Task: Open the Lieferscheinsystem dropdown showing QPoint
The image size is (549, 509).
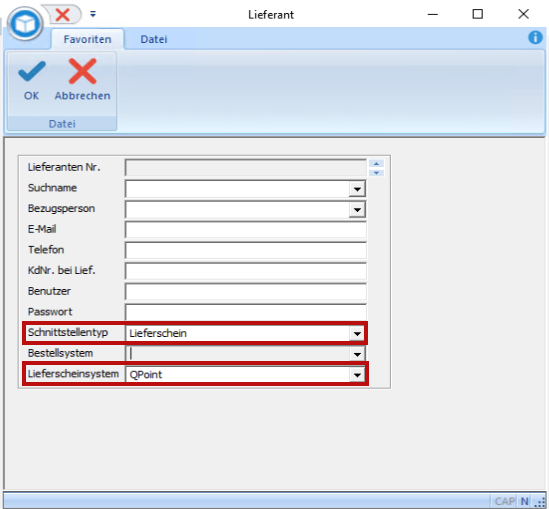Action: [x=357, y=375]
